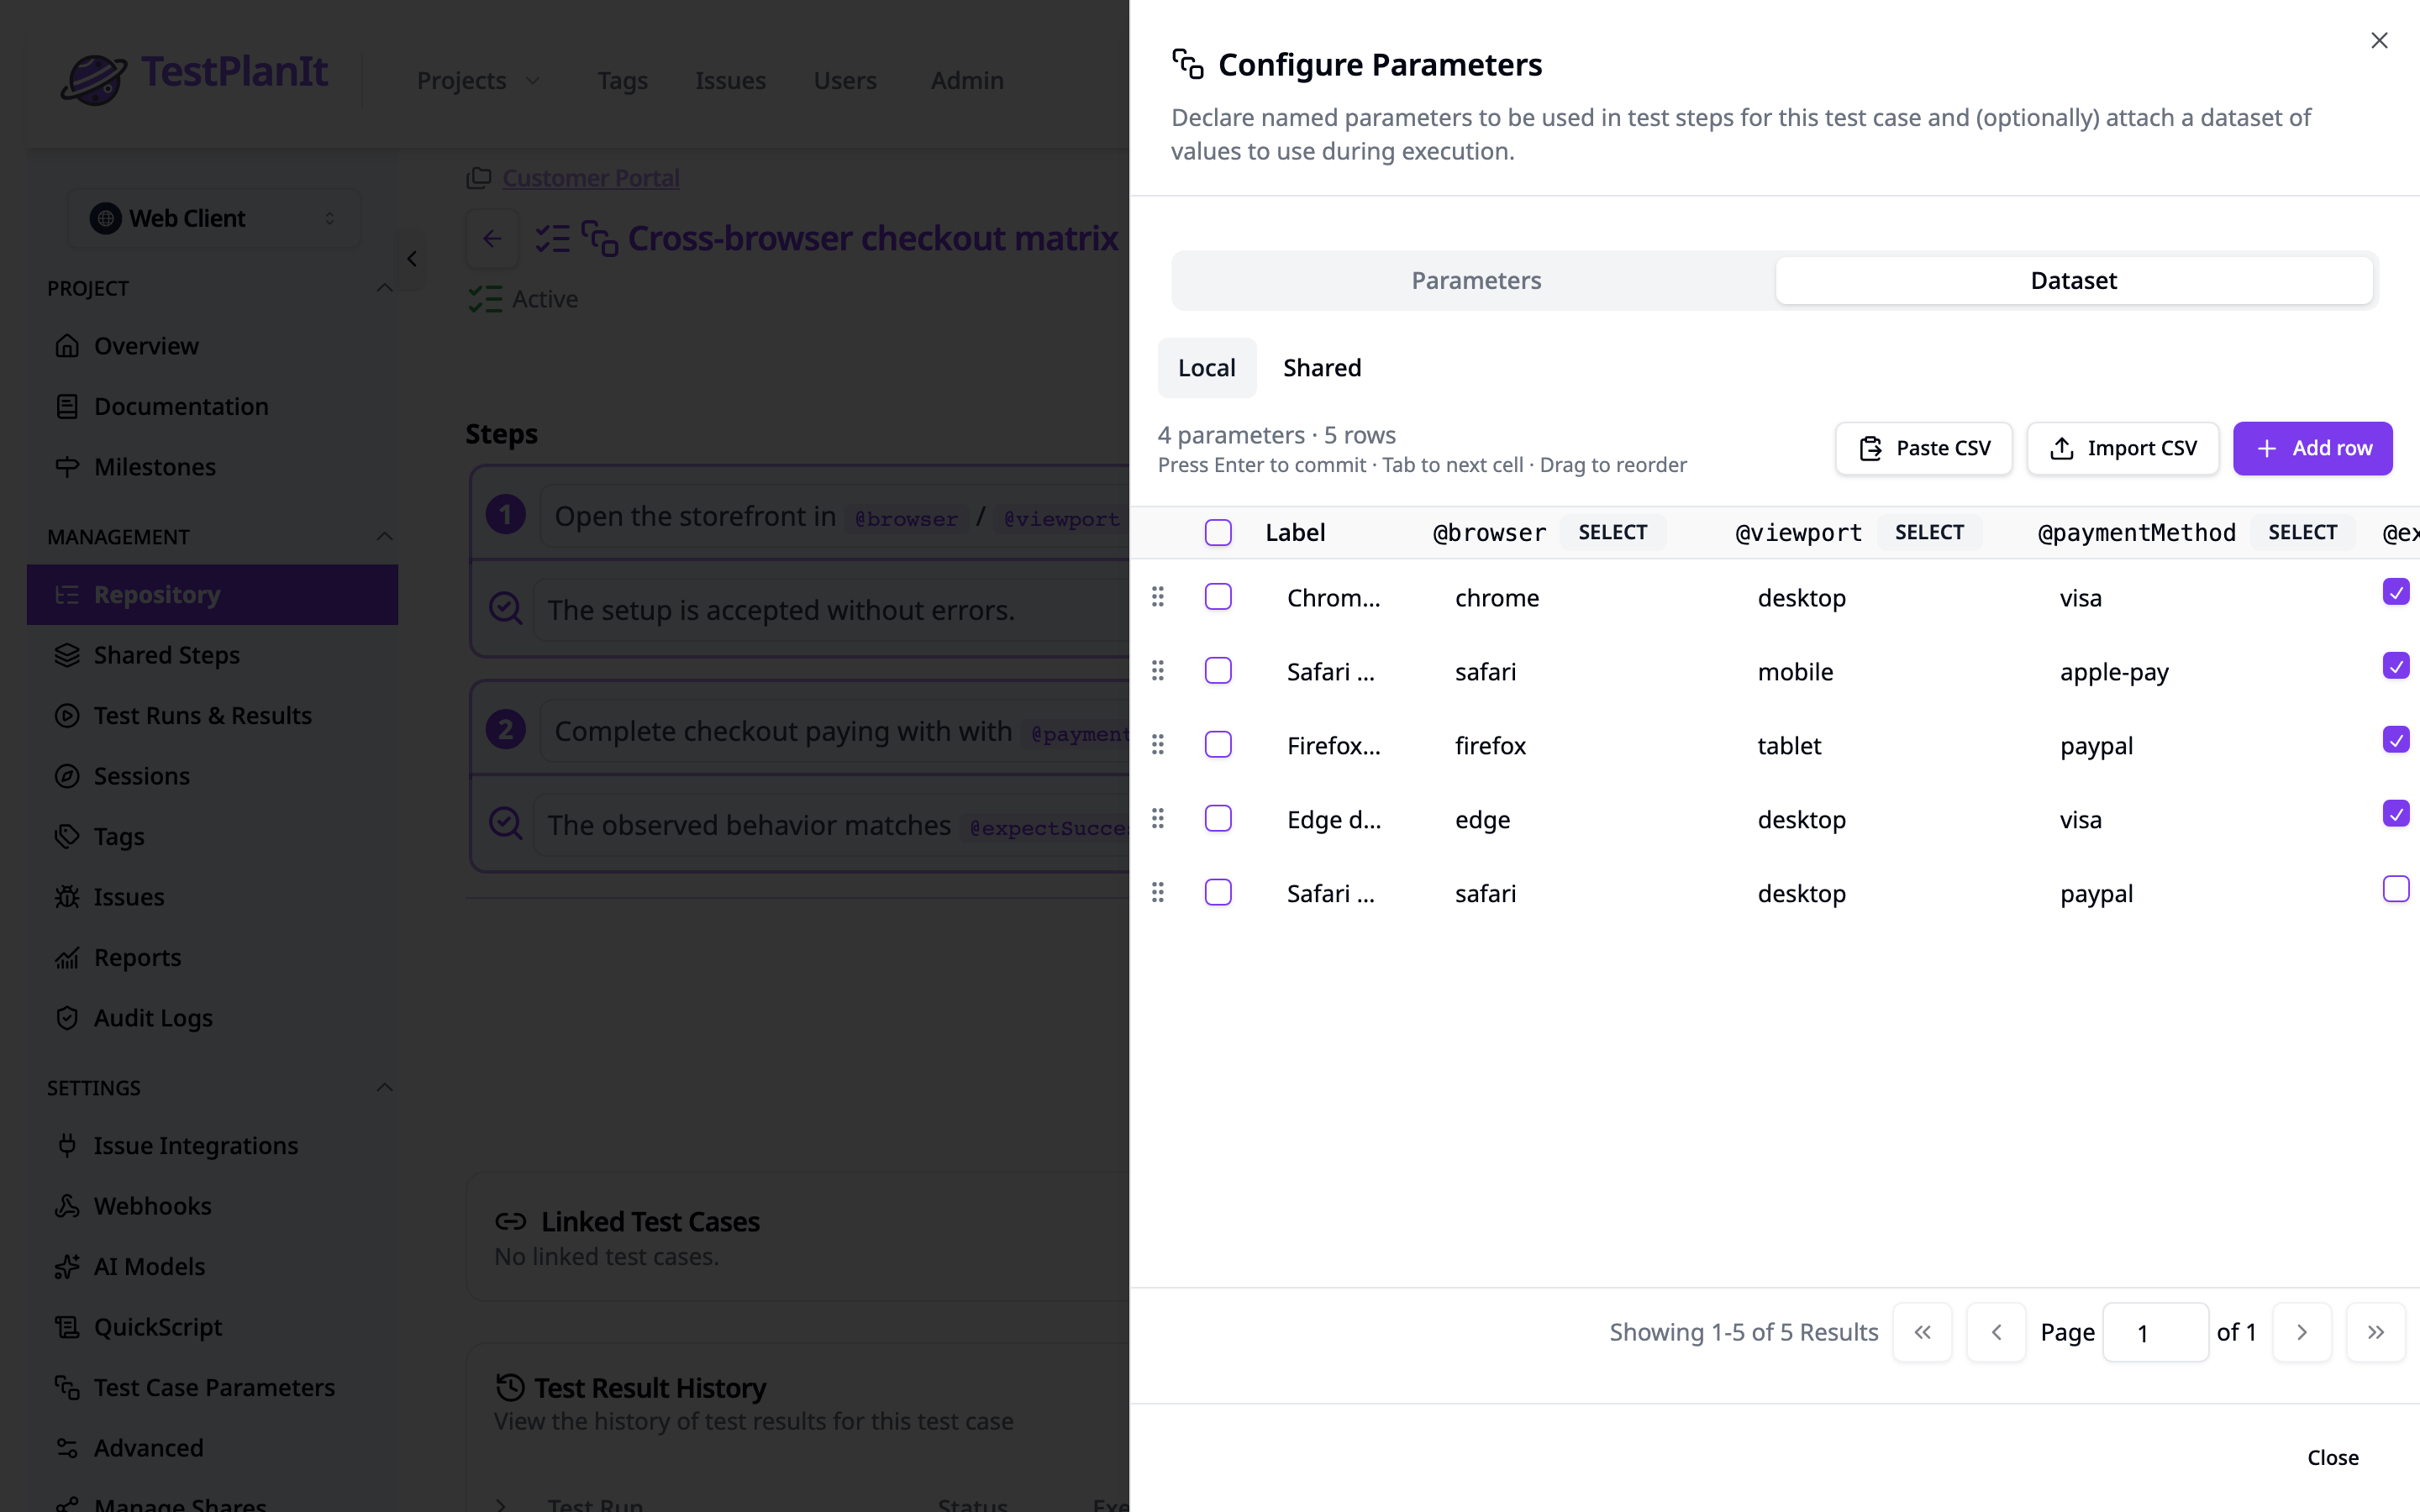Collapse the PROJECT sidebar section
Image resolution: width=2420 pixels, height=1512 pixels.
pyautogui.click(x=384, y=288)
